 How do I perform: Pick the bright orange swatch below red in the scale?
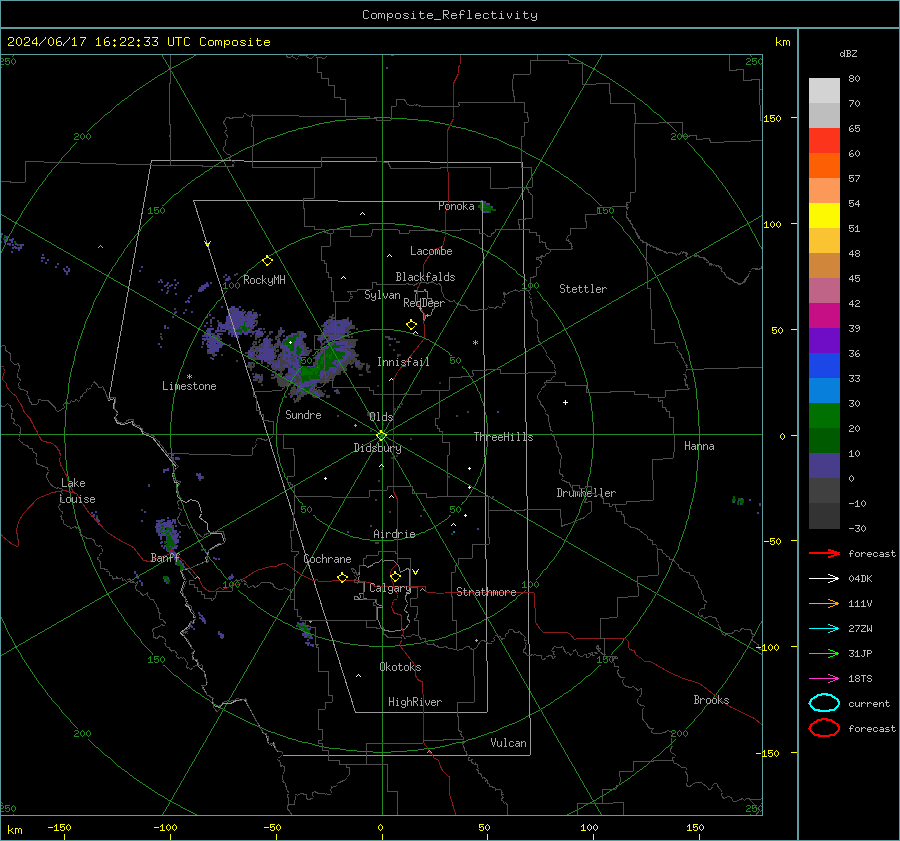pyautogui.click(x=824, y=166)
